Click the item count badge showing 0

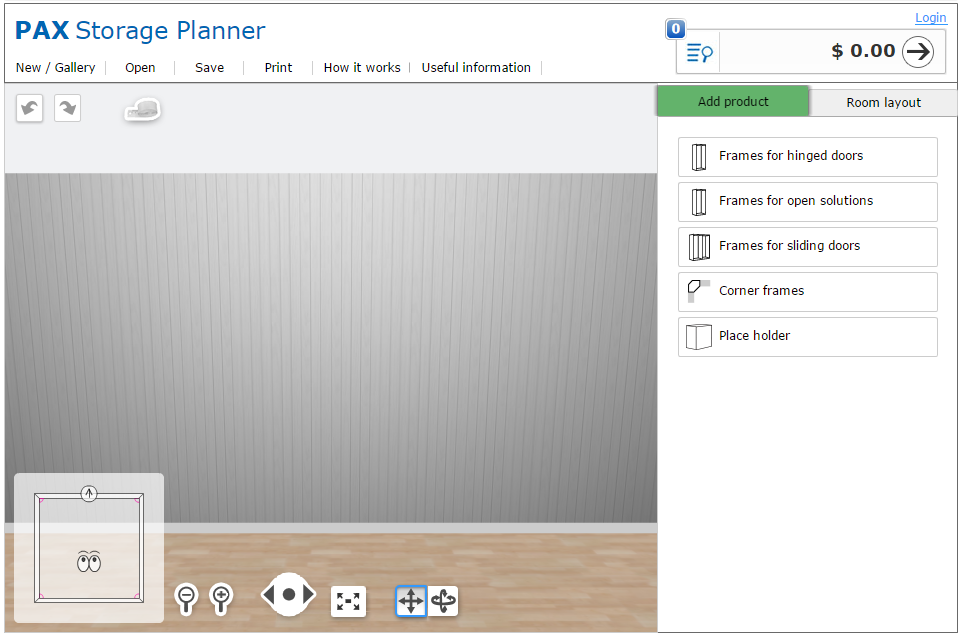point(676,29)
